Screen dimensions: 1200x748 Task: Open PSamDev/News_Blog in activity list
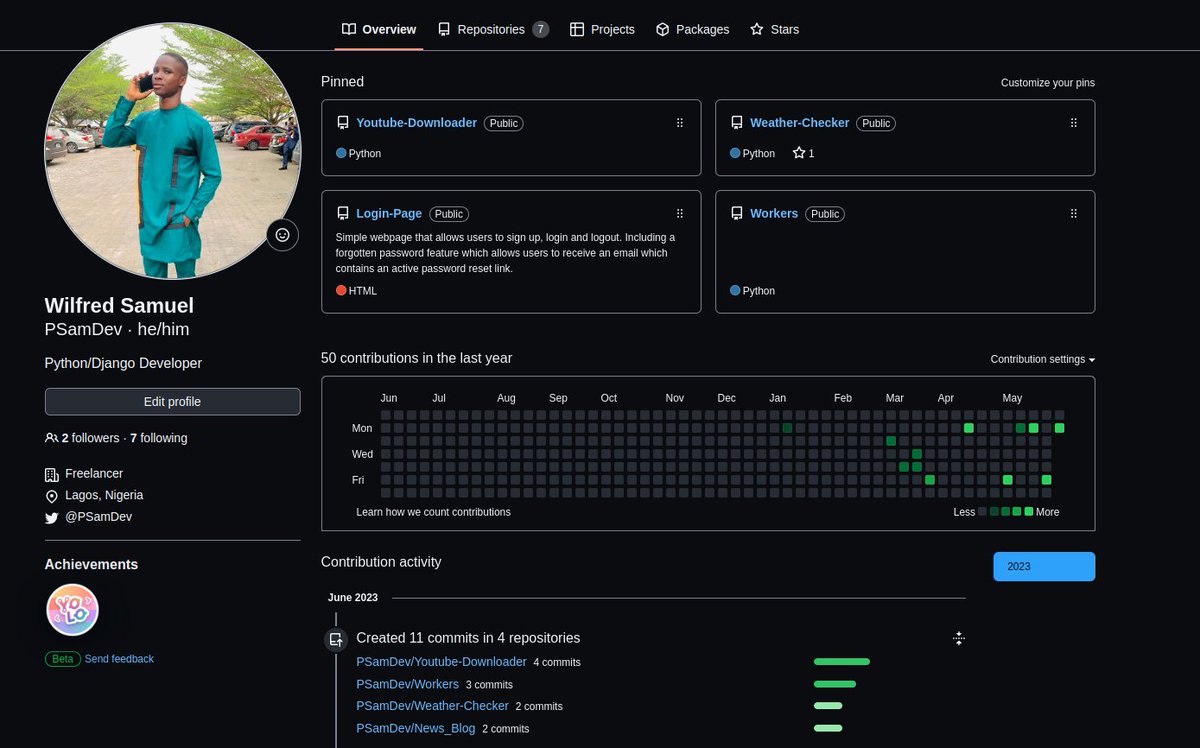tap(415, 728)
